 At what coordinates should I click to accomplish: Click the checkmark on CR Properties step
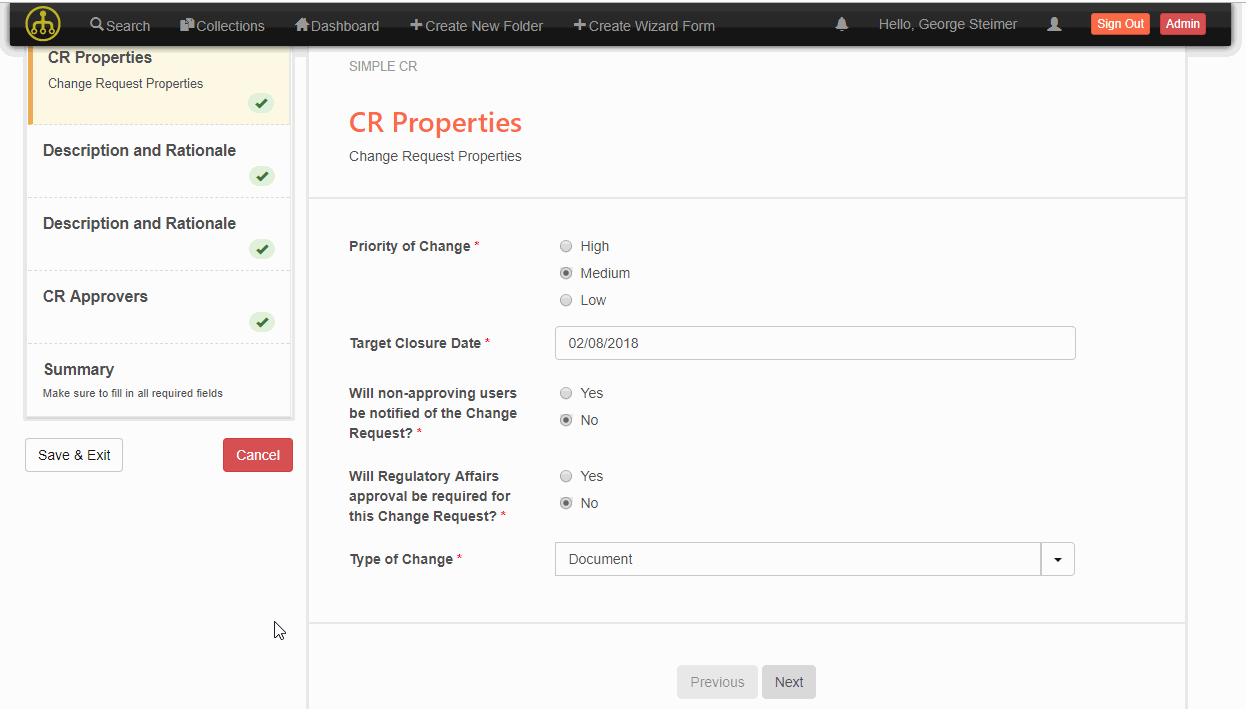click(x=261, y=103)
